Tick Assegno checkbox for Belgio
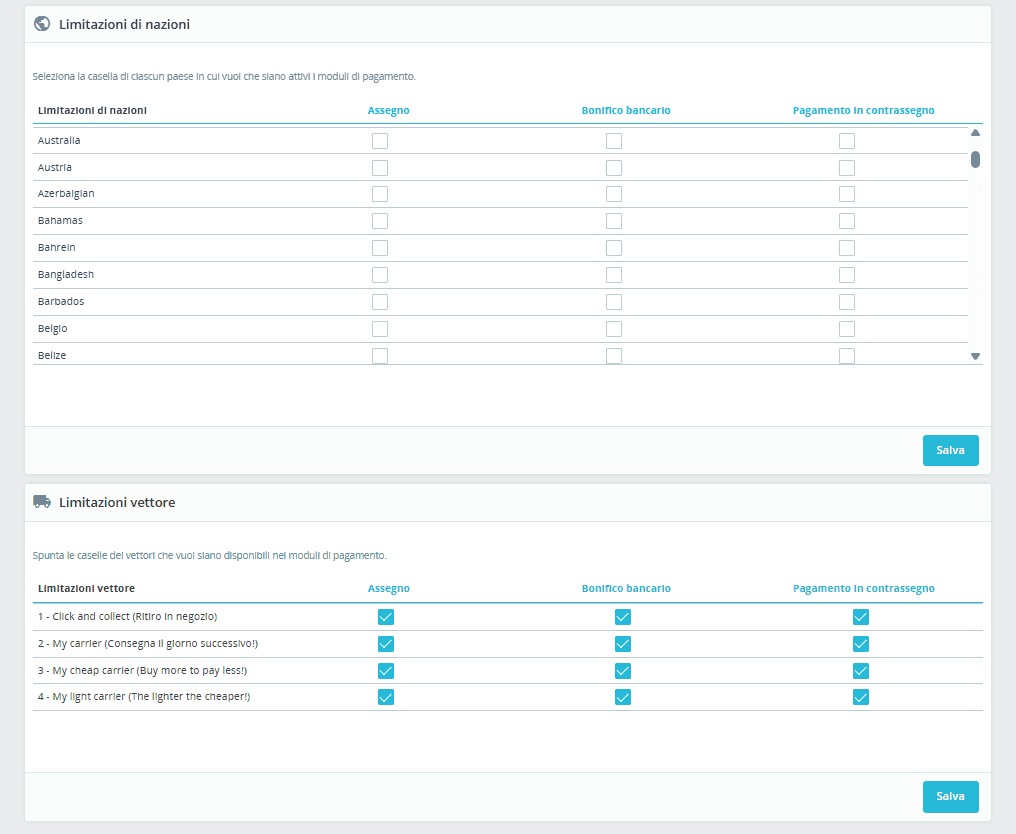Image resolution: width=1016 pixels, height=834 pixels. coord(380,329)
